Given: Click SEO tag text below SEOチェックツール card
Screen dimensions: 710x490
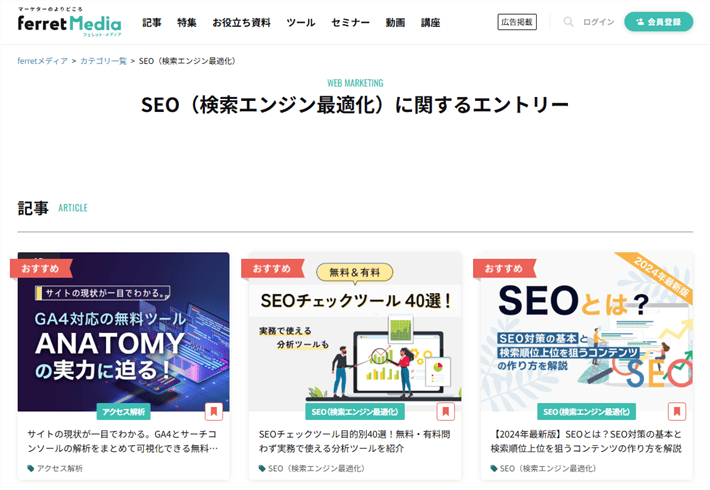Looking at the screenshot, I should tap(317, 468).
